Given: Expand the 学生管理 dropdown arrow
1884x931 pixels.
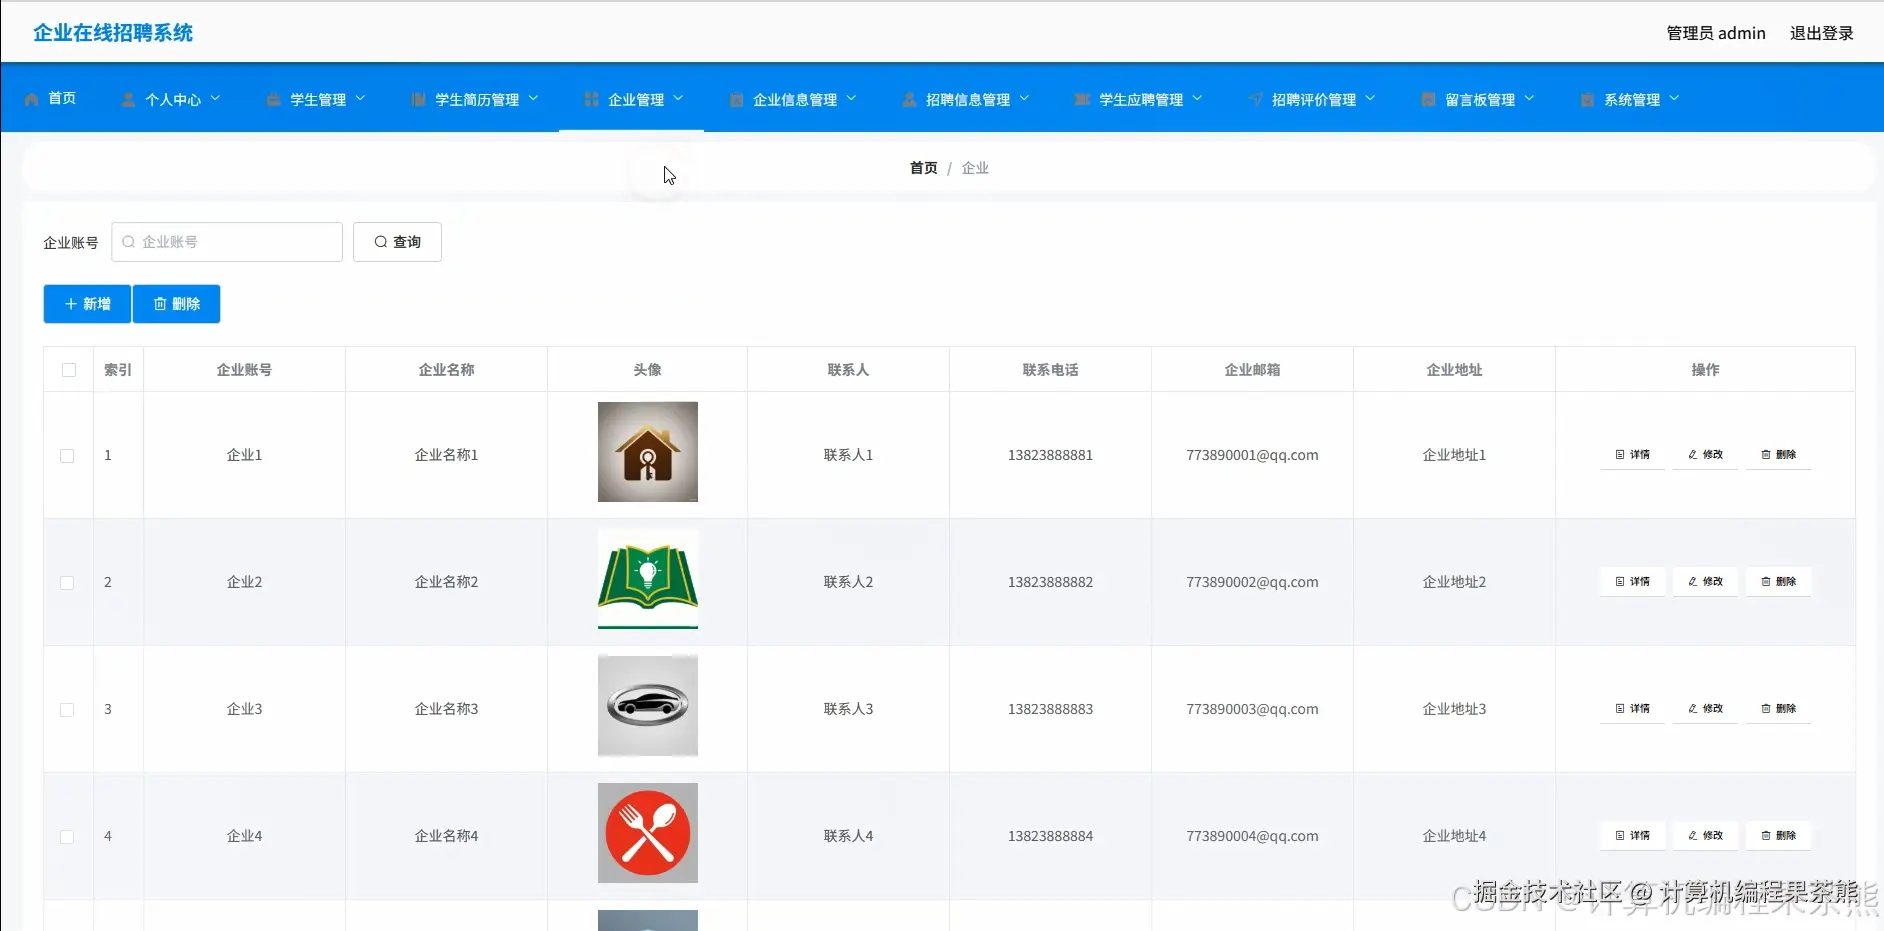Looking at the screenshot, I should 360,98.
